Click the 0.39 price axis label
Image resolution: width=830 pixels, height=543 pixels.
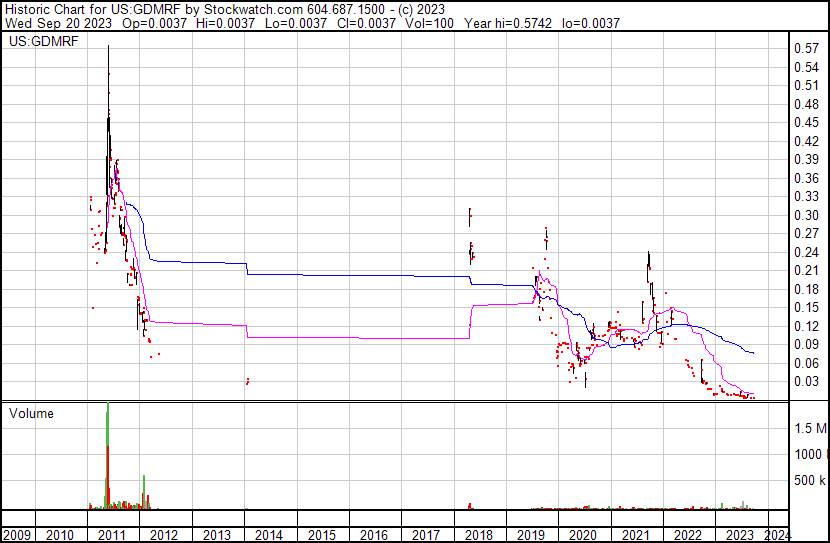(x=806, y=159)
